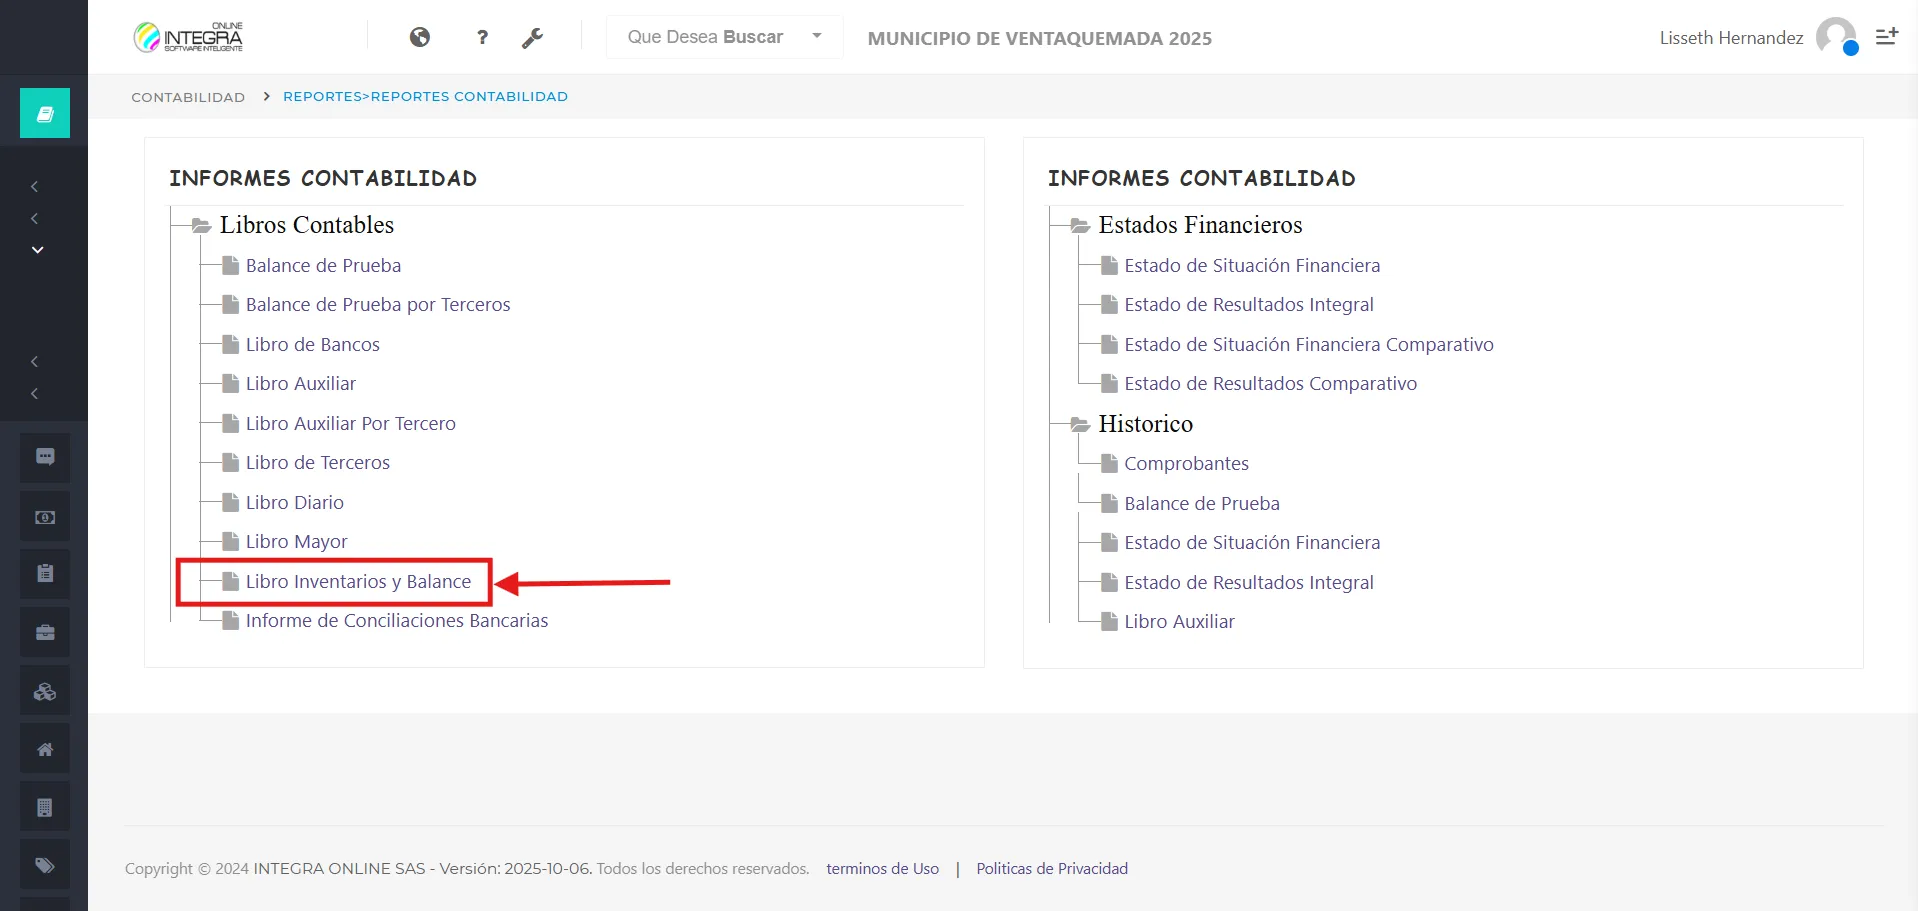Click the clipboard icon in sidebar
The width and height of the screenshot is (1918, 911).
click(x=44, y=573)
